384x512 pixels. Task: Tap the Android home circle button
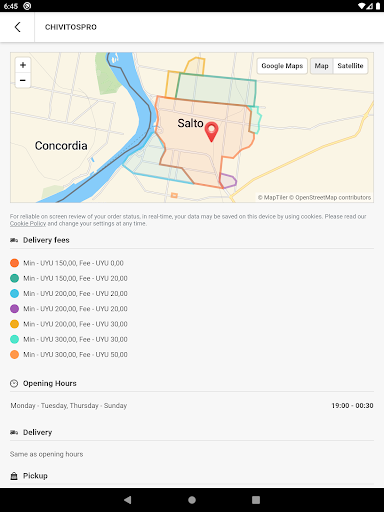(x=192, y=500)
